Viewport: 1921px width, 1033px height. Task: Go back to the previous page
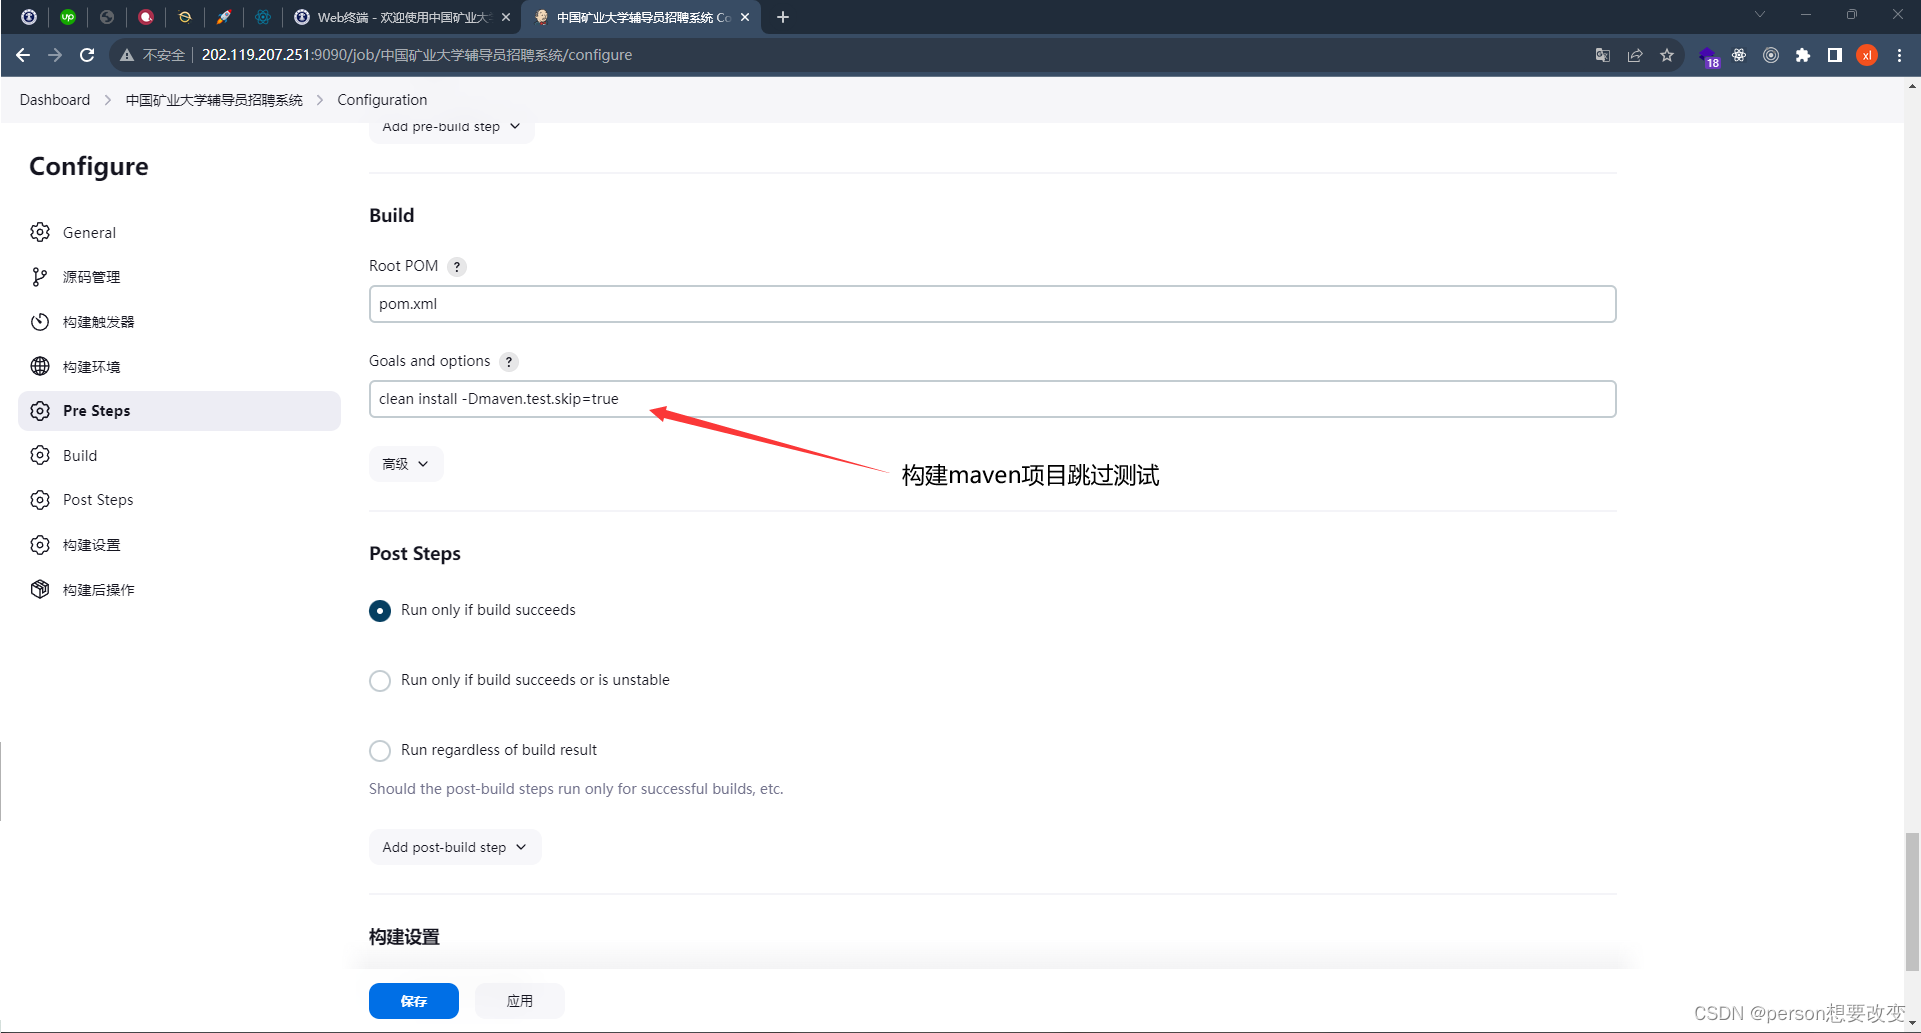tap(23, 55)
